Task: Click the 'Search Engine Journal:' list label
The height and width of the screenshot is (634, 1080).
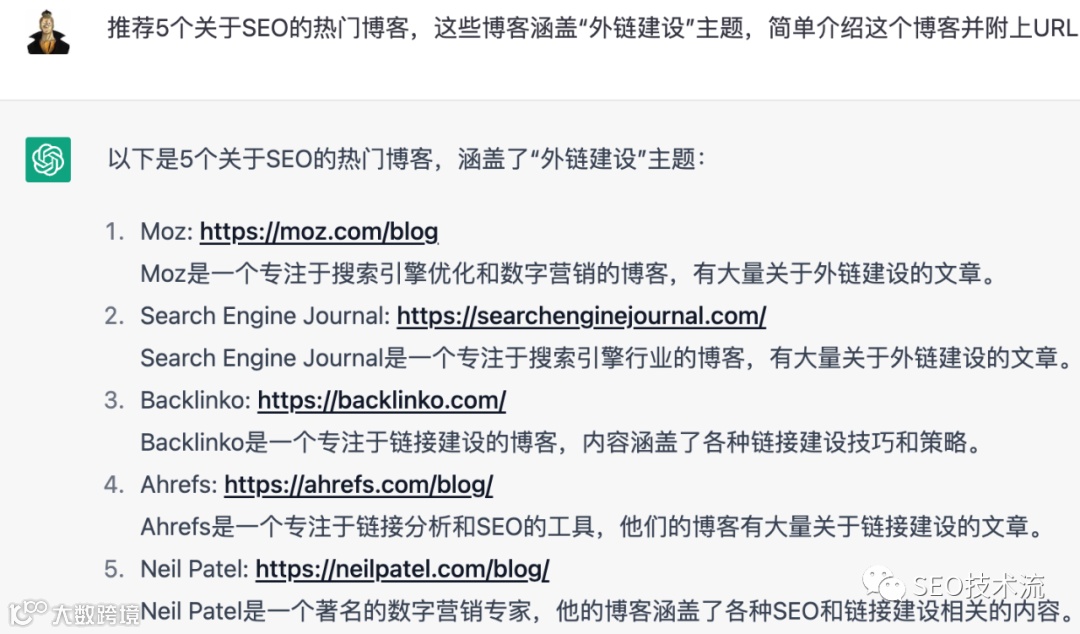Action: (x=265, y=316)
